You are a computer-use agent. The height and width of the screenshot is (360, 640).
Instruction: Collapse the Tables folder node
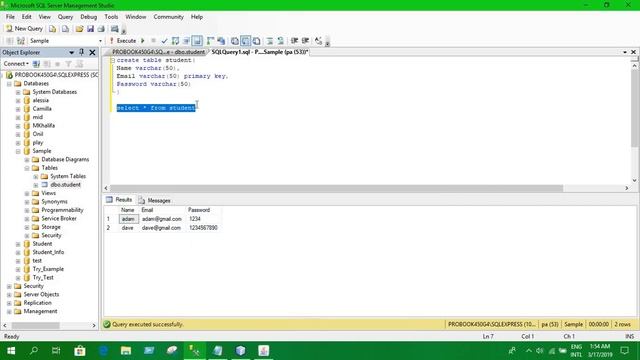27,168
